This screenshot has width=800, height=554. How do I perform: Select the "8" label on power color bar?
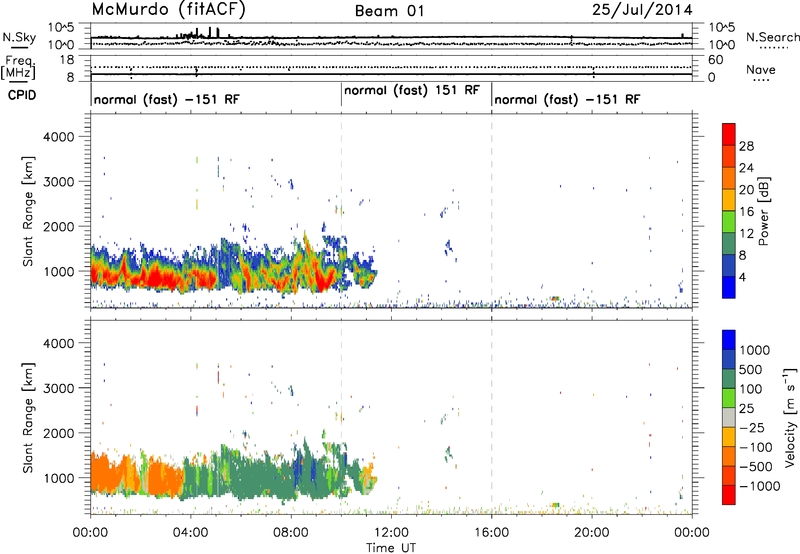click(743, 255)
